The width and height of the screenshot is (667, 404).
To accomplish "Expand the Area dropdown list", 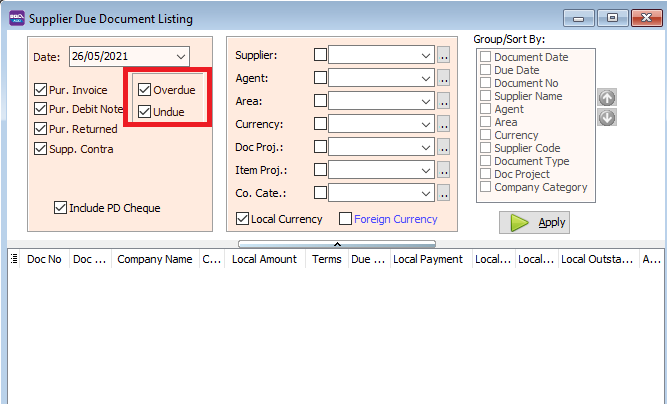I will [x=425, y=101].
